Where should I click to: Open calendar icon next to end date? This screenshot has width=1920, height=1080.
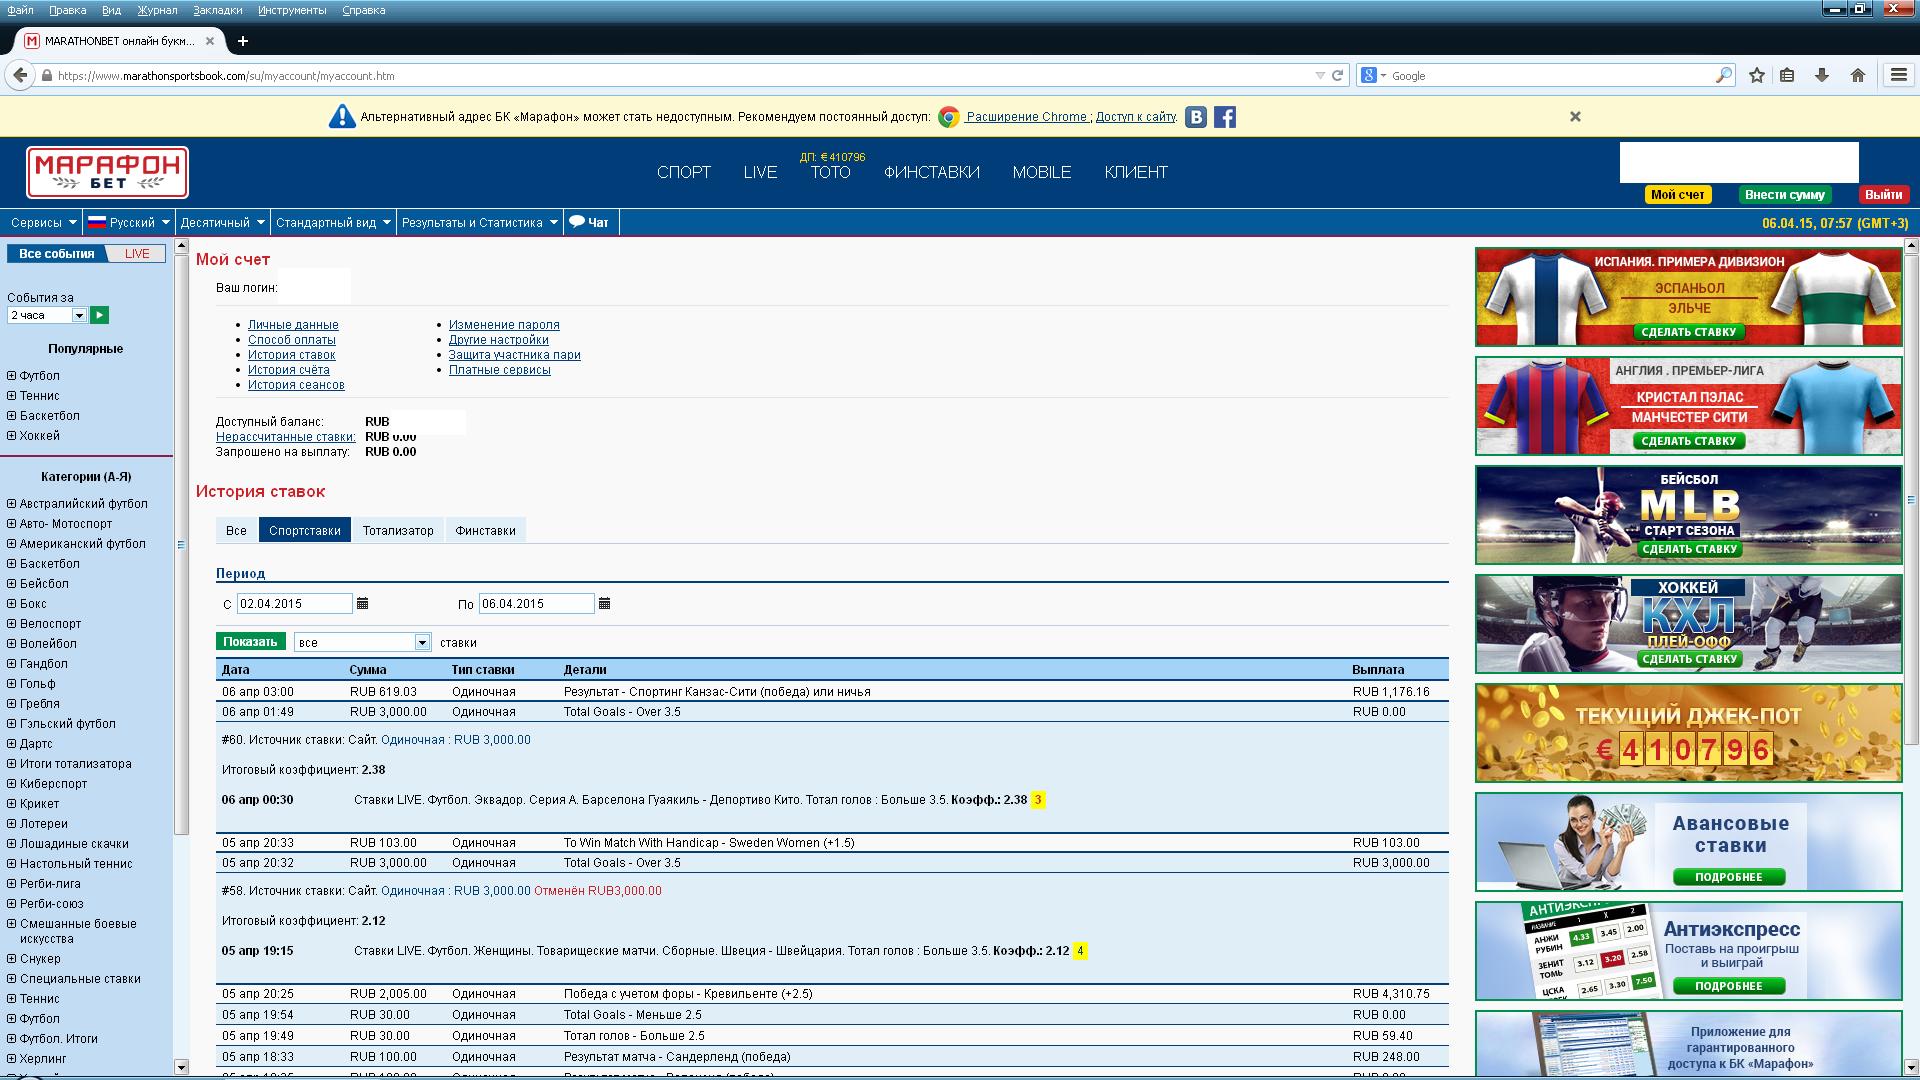(x=604, y=603)
